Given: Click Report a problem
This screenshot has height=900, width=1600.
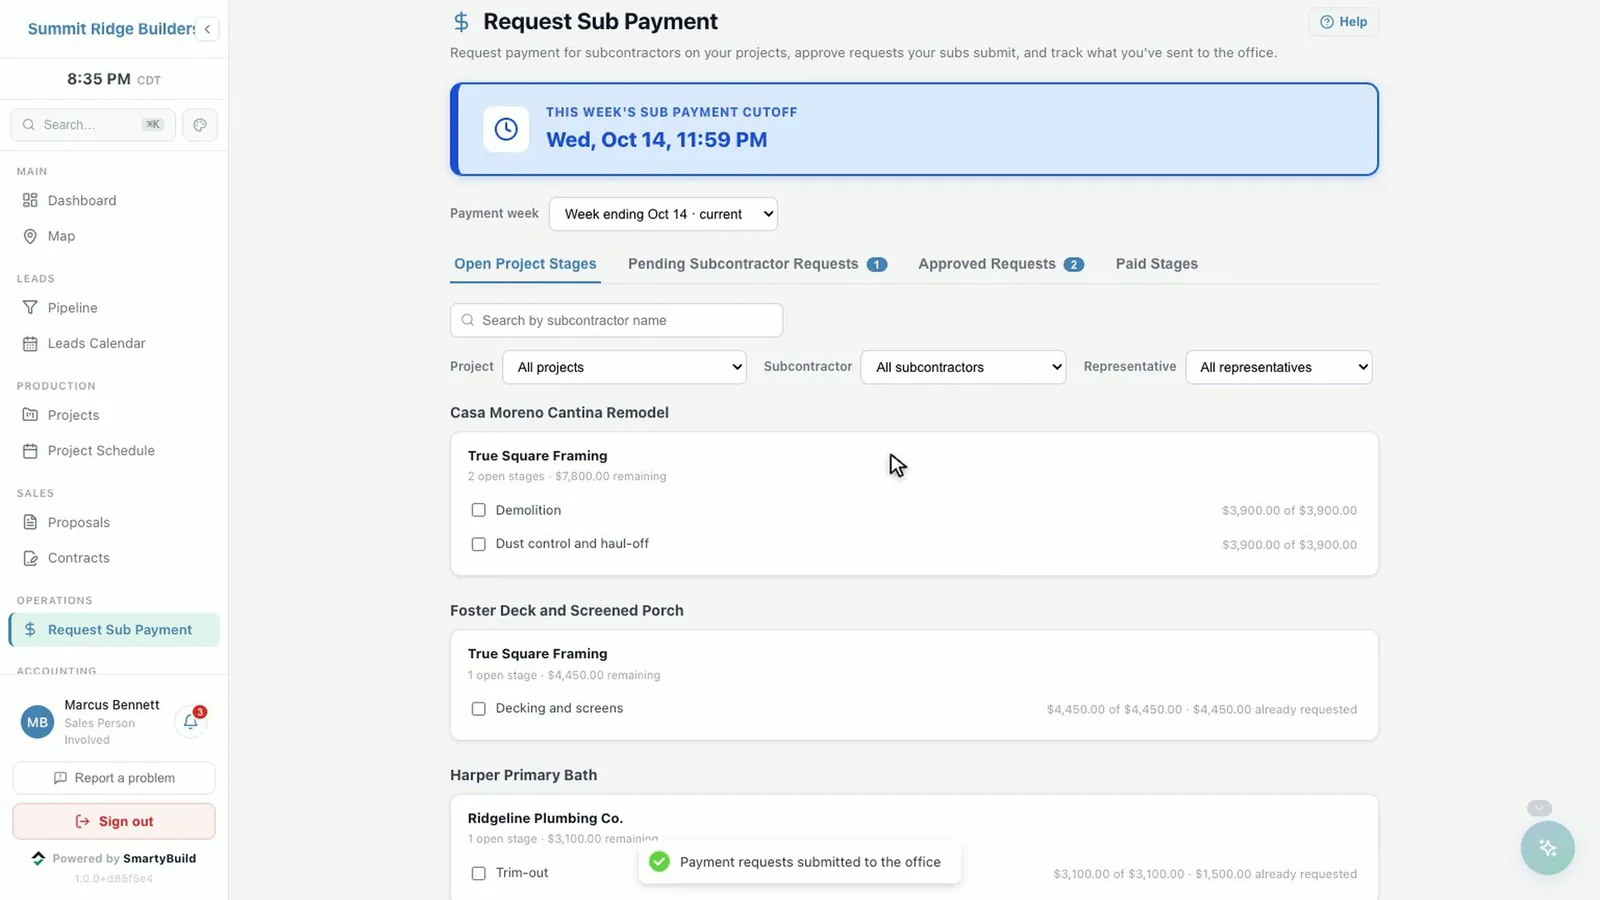Looking at the screenshot, I should click(x=114, y=778).
